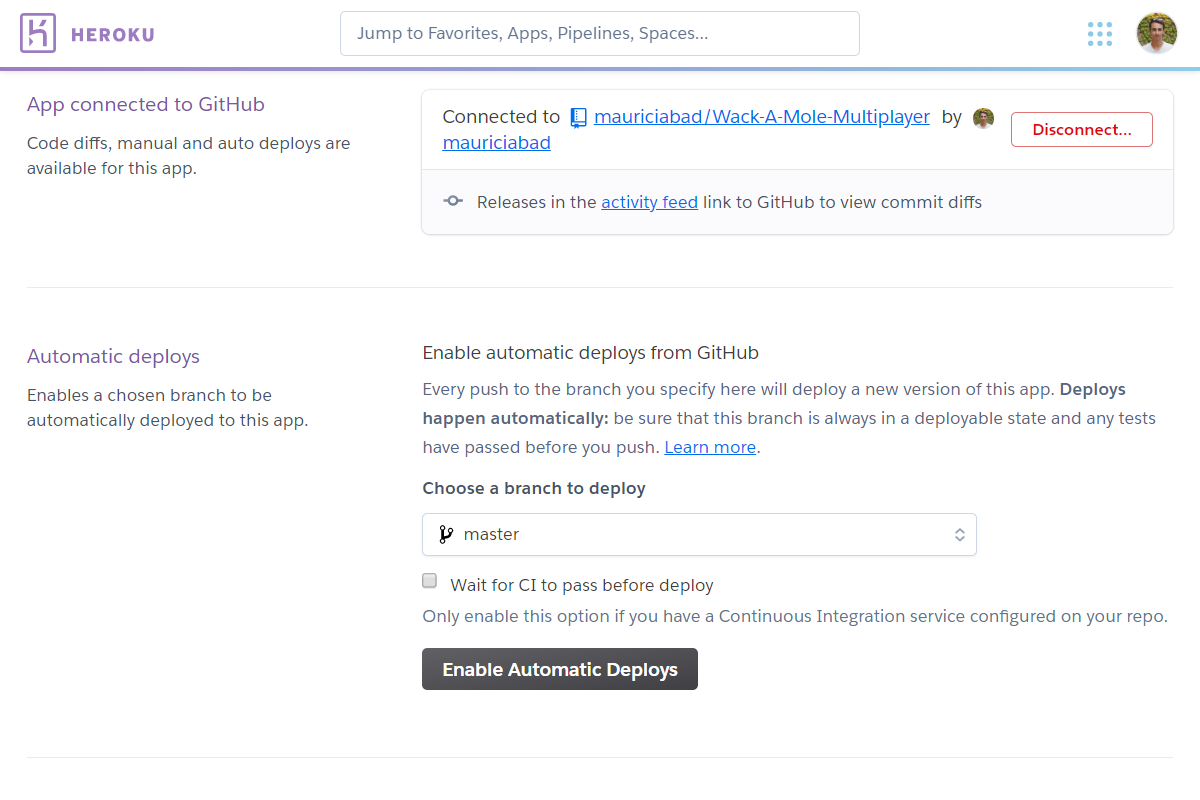This screenshot has width=1200, height=800.
Task: Open the Learn more link
Action: click(710, 447)
